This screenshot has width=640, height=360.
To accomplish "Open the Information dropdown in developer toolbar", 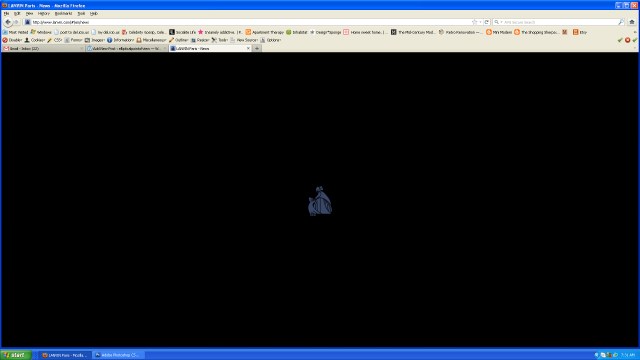I will 120,40.
